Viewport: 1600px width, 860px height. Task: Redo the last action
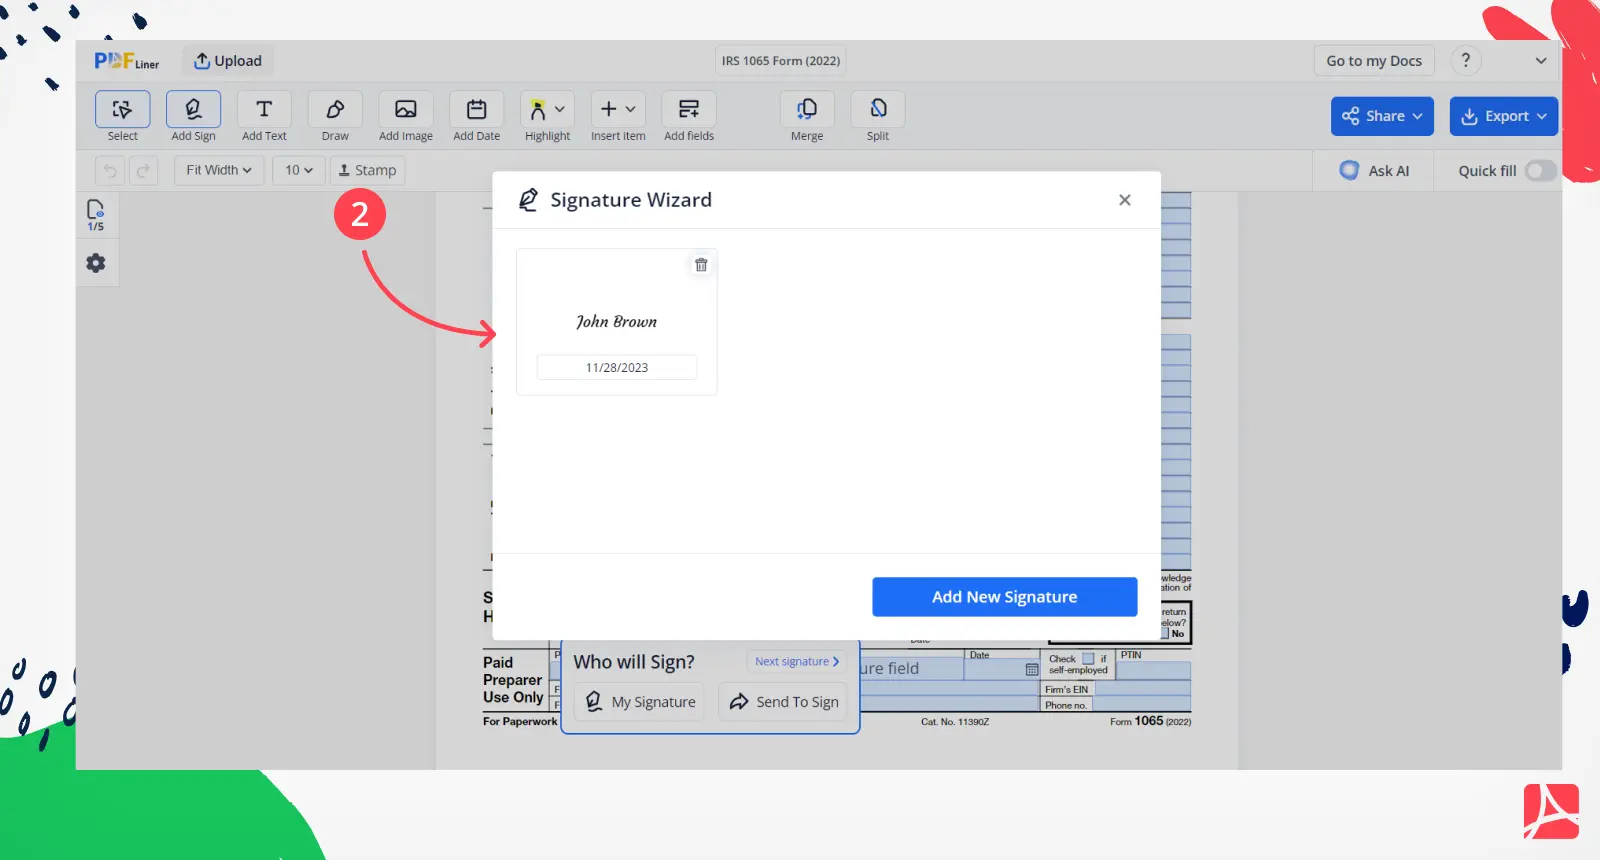(x=143, y=170)
